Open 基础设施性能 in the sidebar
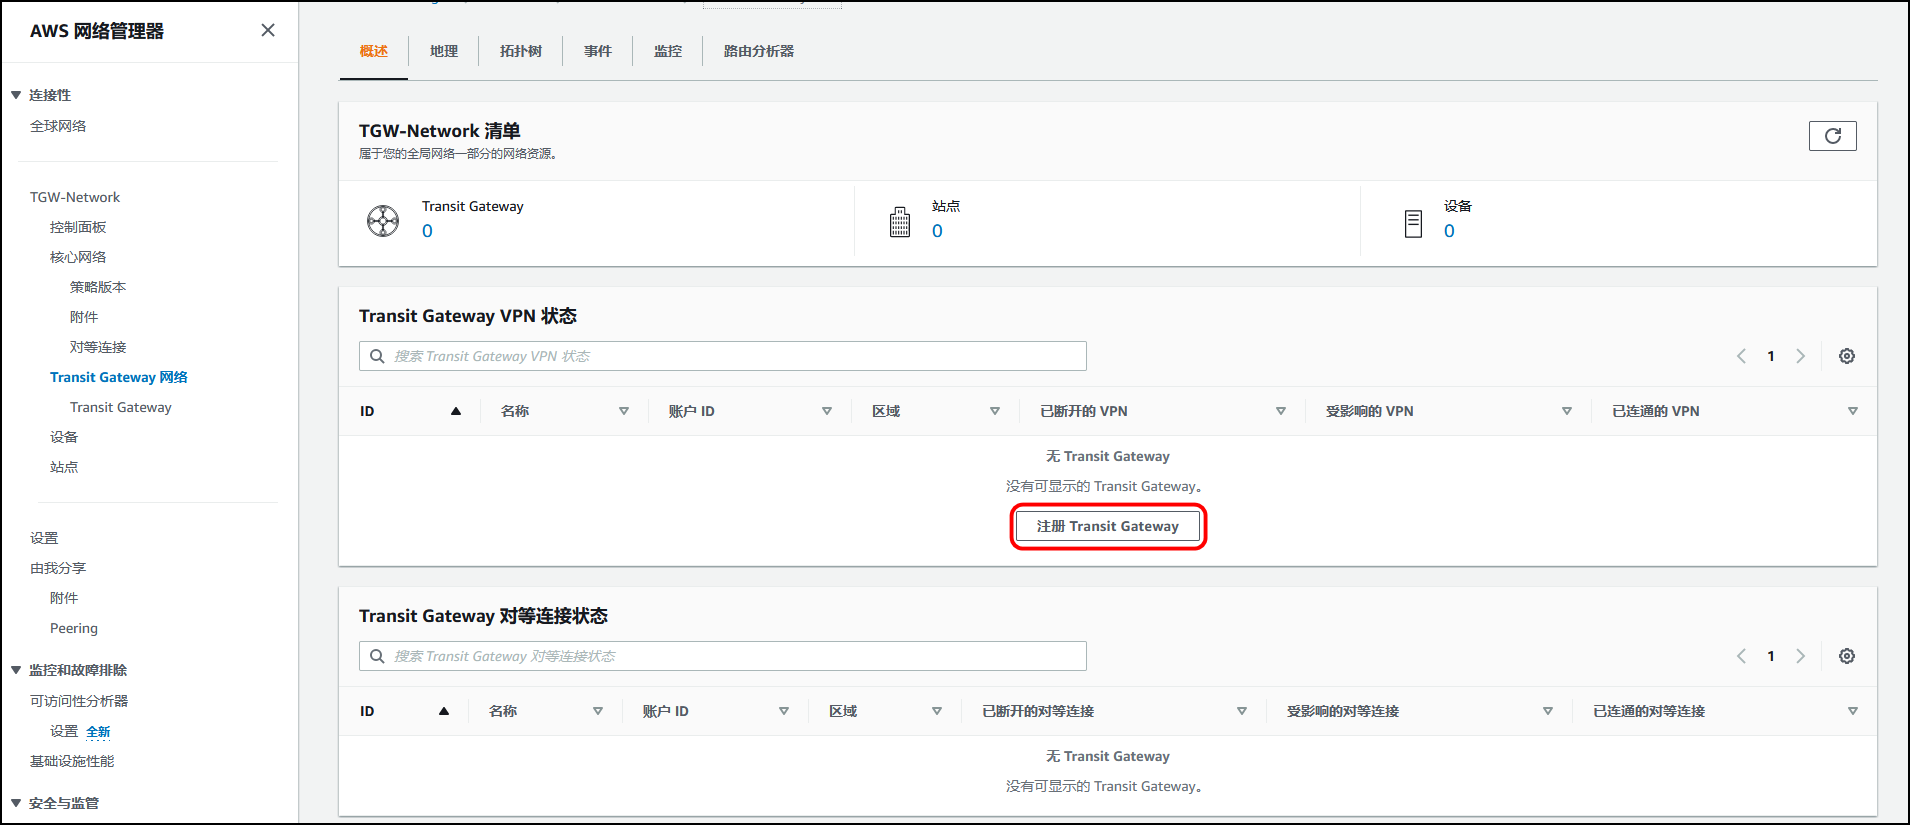 [x=72, y=761]
